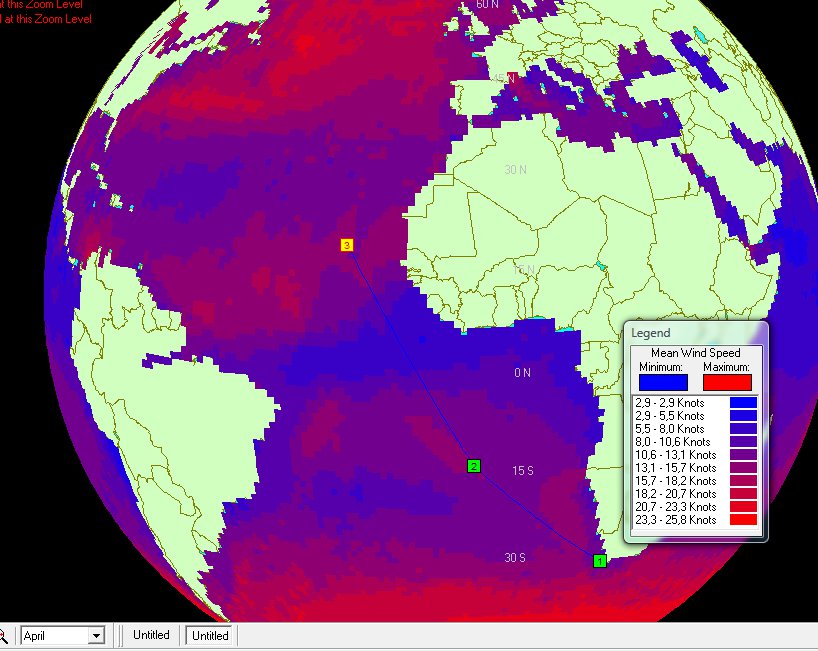The width and height of the screenshot is (818, 651).
Task: Open the April month dropdown
Action: 96,636
